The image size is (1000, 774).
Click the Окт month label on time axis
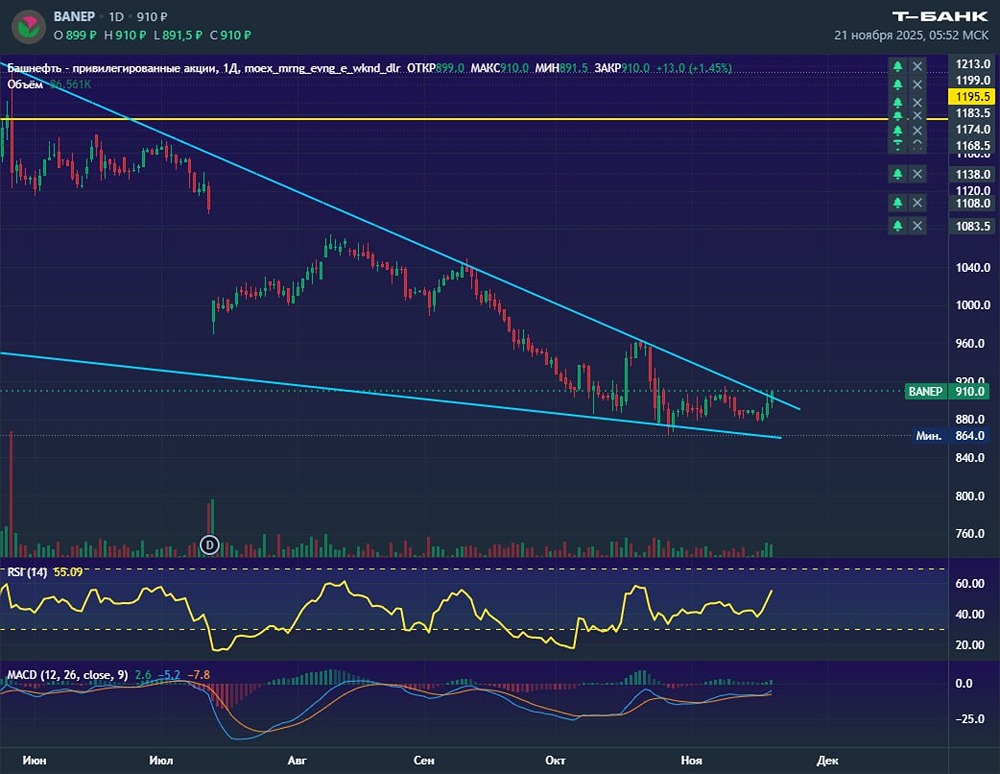tap(555, 760)
